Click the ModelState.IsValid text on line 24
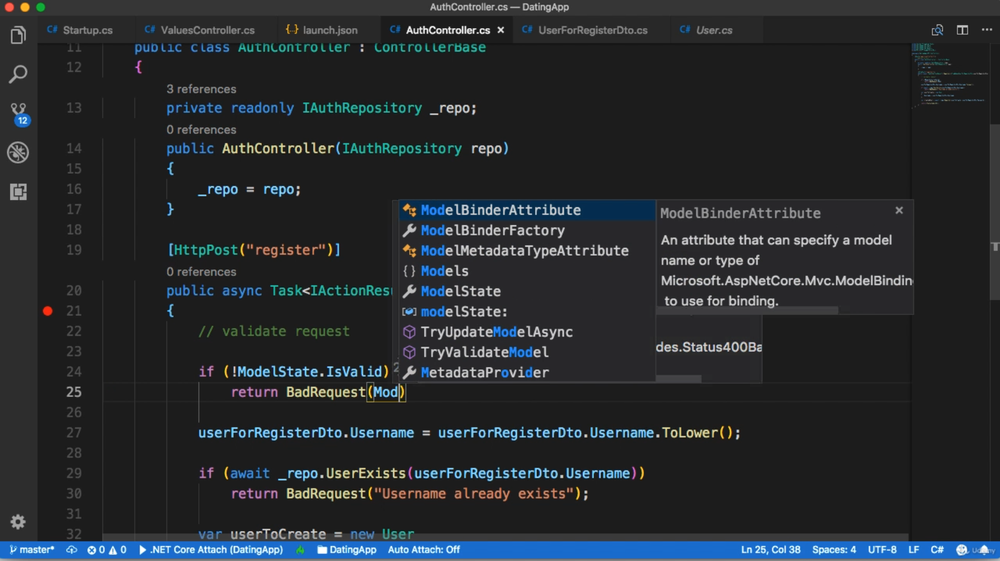 309,372
